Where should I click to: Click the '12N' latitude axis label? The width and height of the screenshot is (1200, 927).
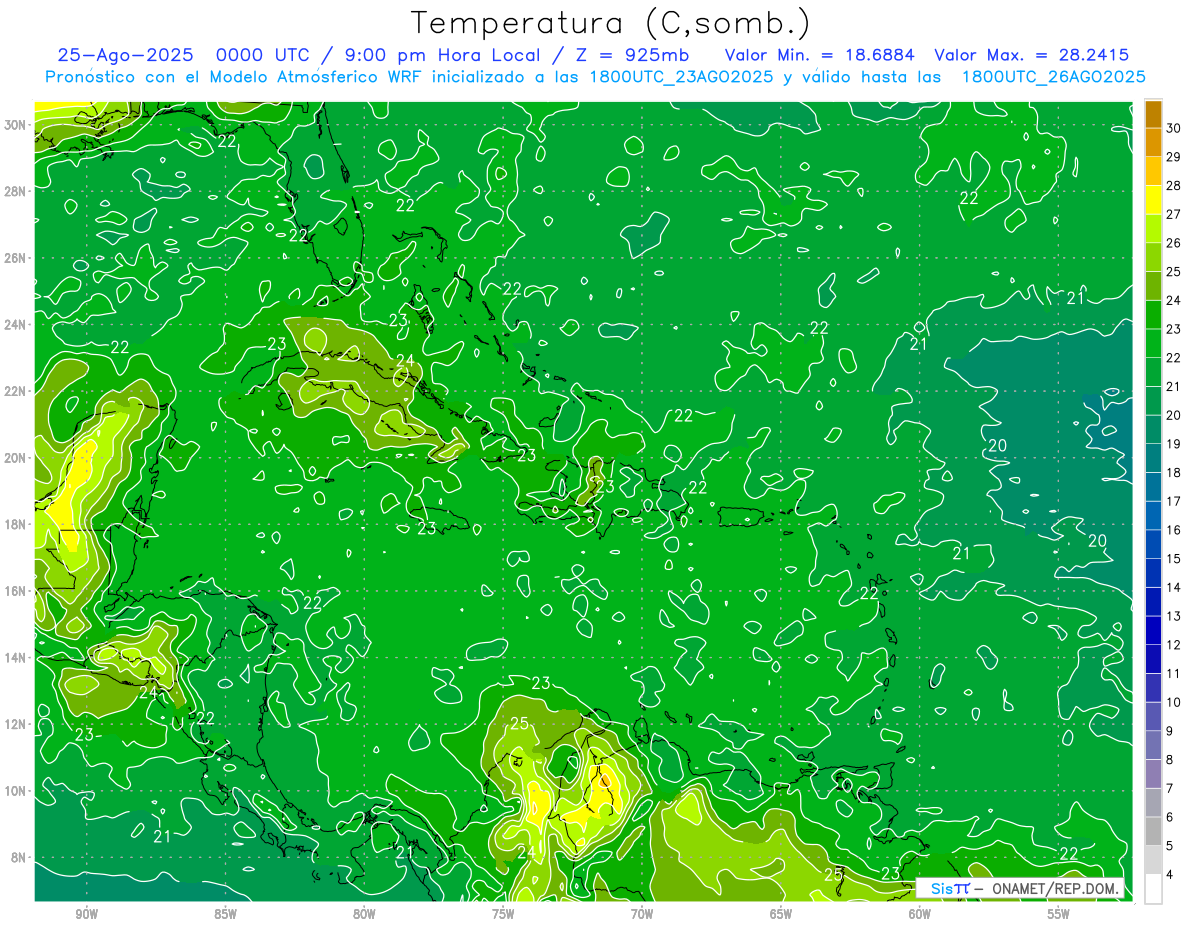[15, 724]
